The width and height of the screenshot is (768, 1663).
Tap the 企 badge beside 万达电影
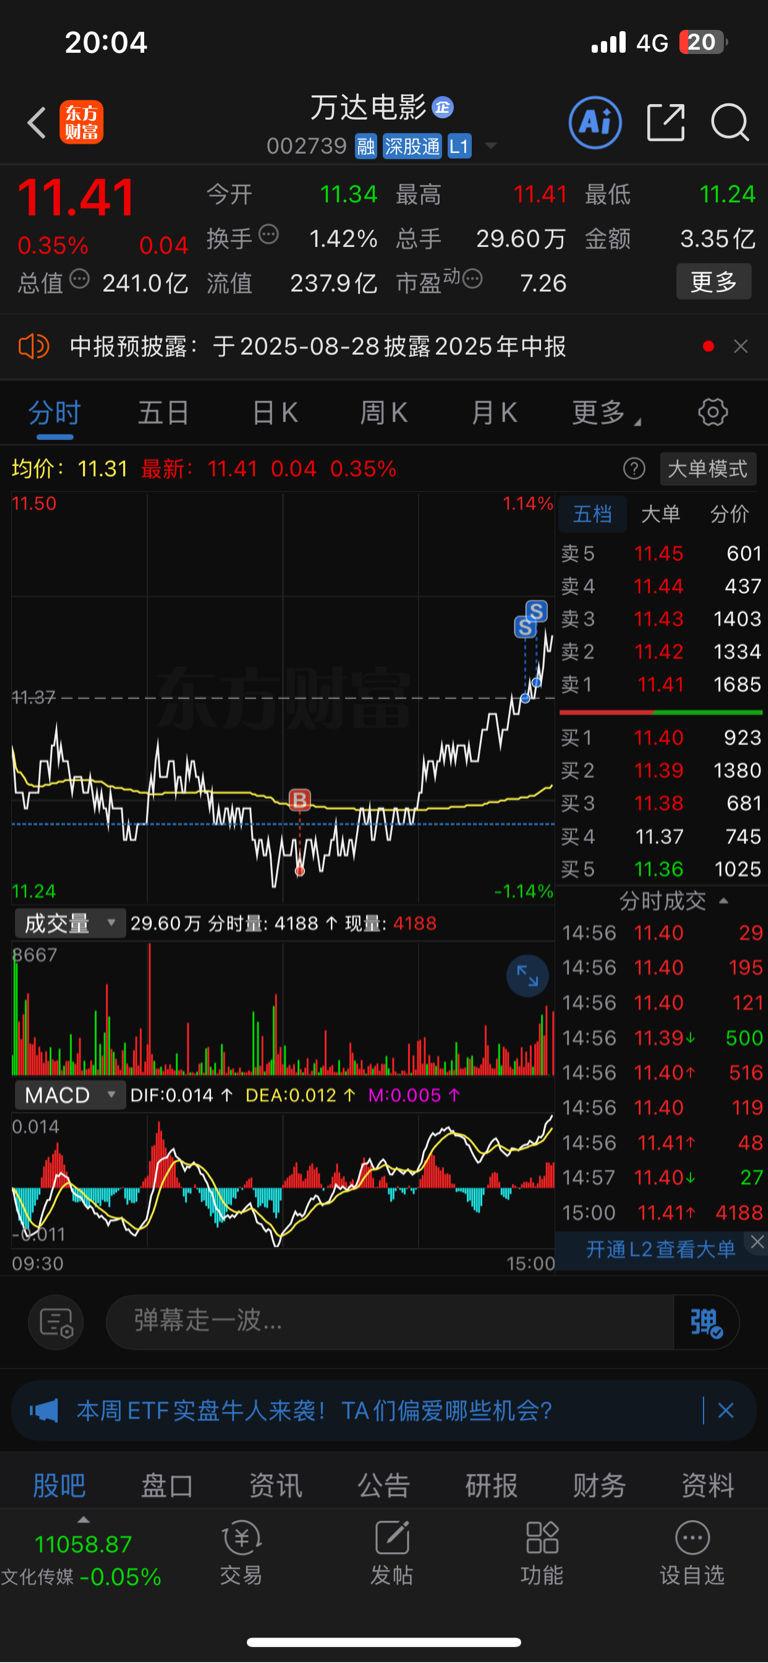coord(443,107)
